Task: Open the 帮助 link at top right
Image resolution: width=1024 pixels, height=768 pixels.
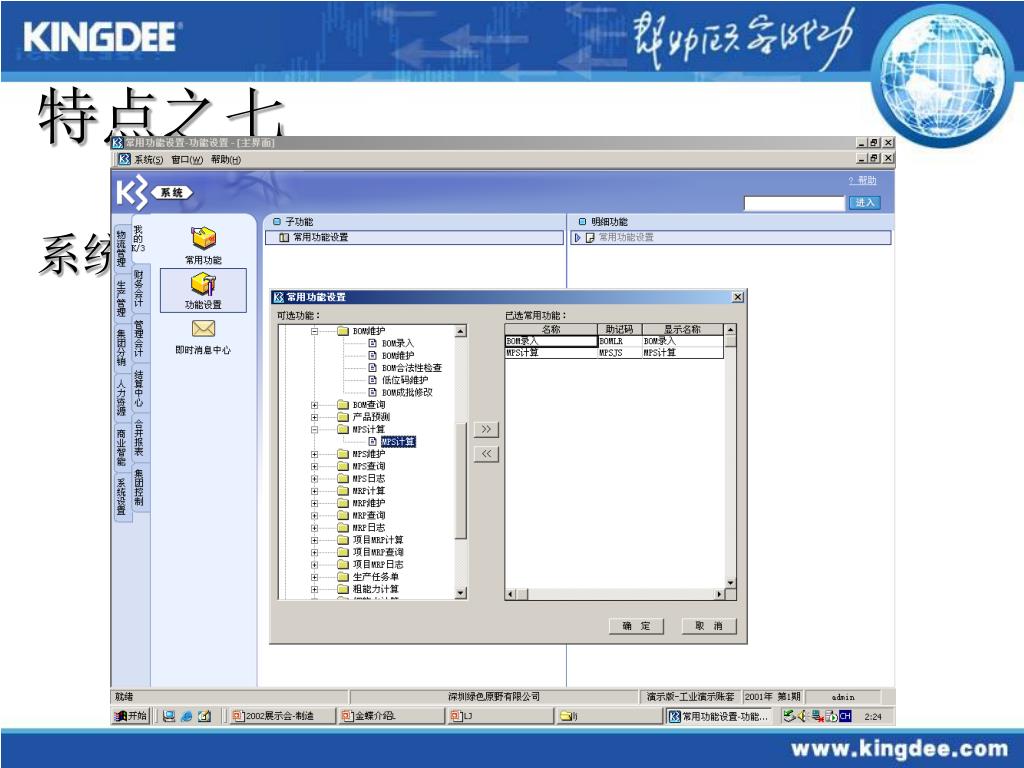Action: click(863, 180)
